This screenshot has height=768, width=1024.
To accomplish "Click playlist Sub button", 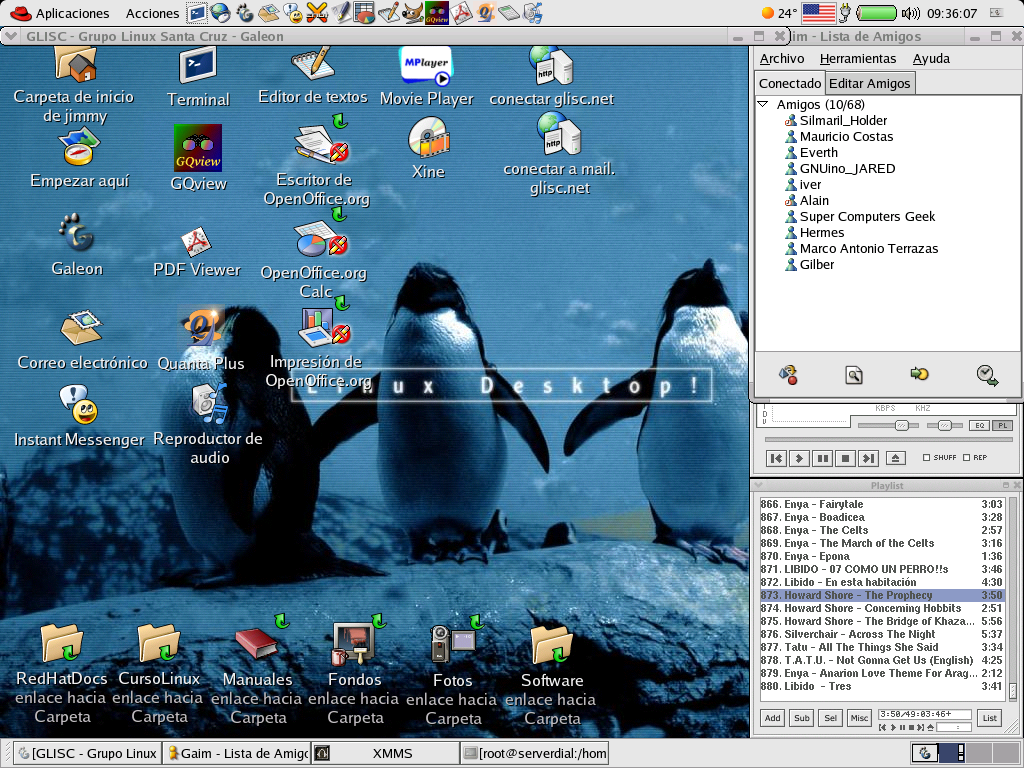I will [x=801, y=718].
